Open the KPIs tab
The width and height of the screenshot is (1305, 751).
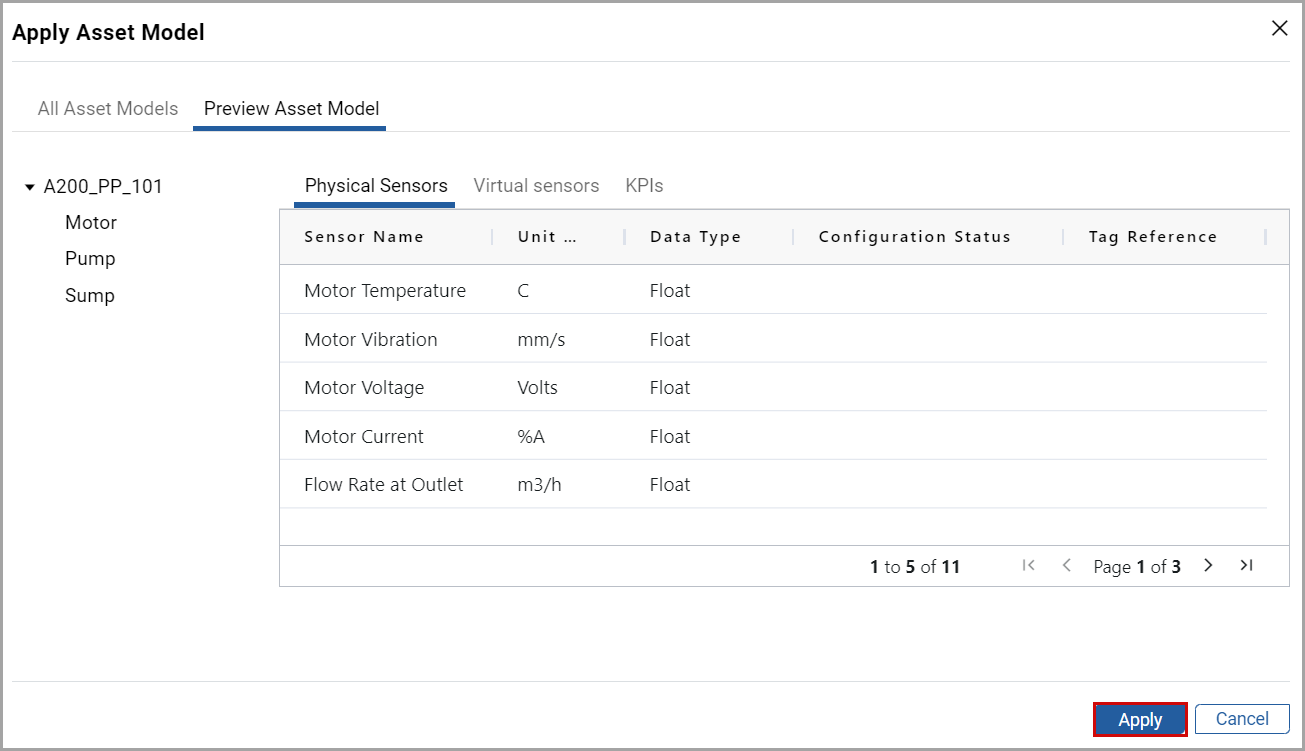click(644, 186)
